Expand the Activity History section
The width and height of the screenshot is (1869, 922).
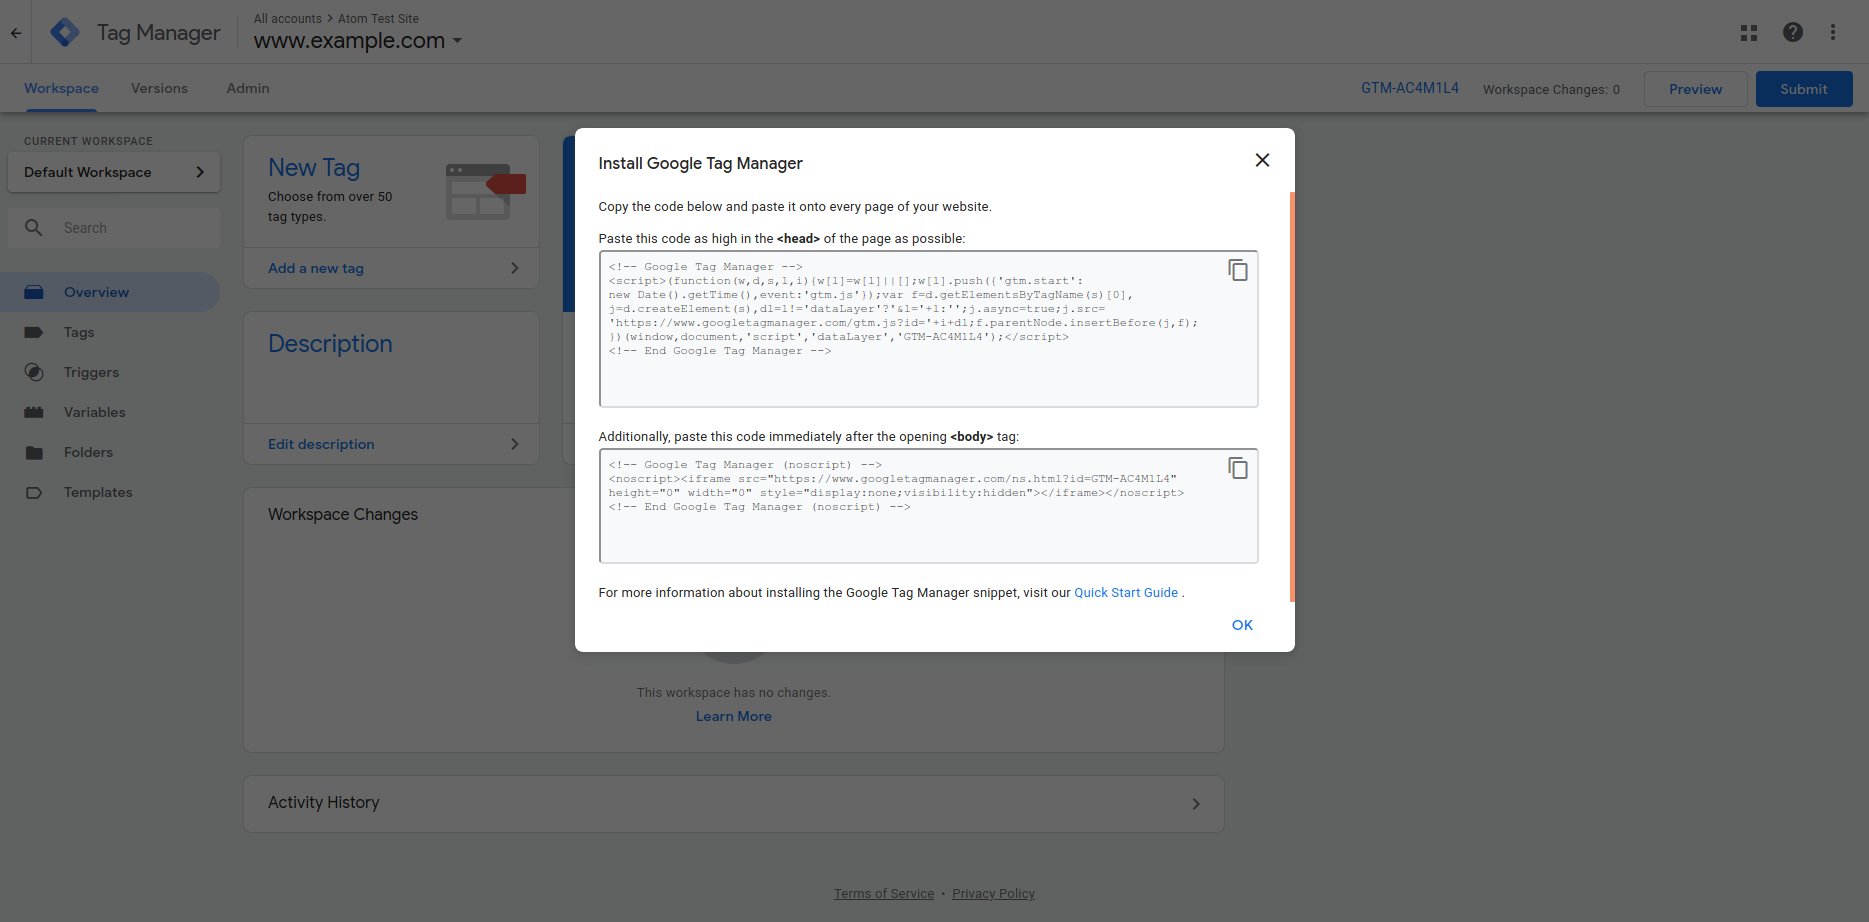coord(1195,804)
